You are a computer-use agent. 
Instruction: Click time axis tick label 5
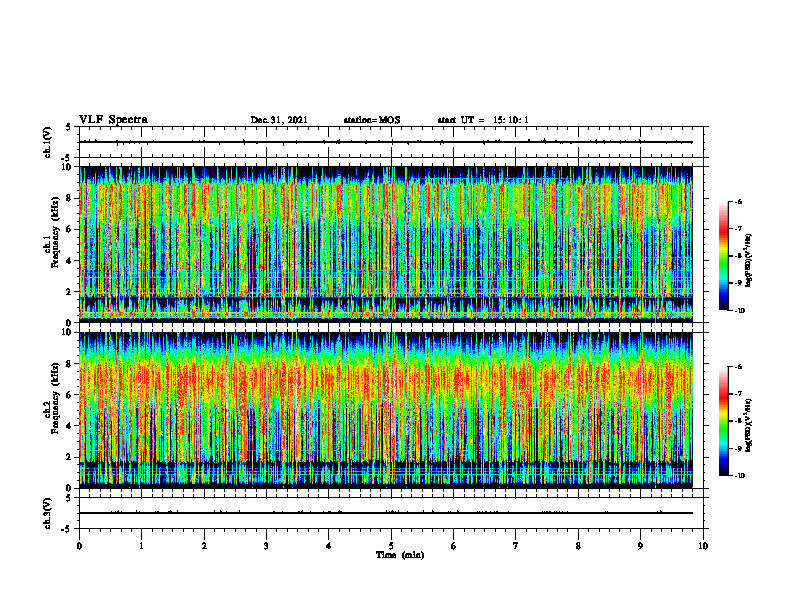point(391,546)
